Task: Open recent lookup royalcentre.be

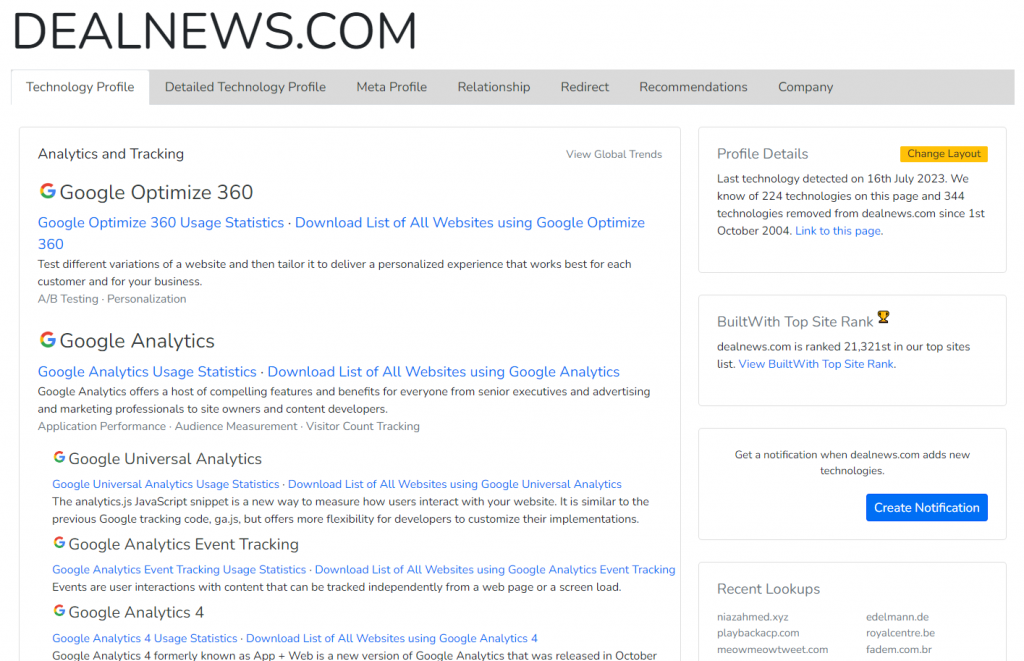Action: click(901, 633)
